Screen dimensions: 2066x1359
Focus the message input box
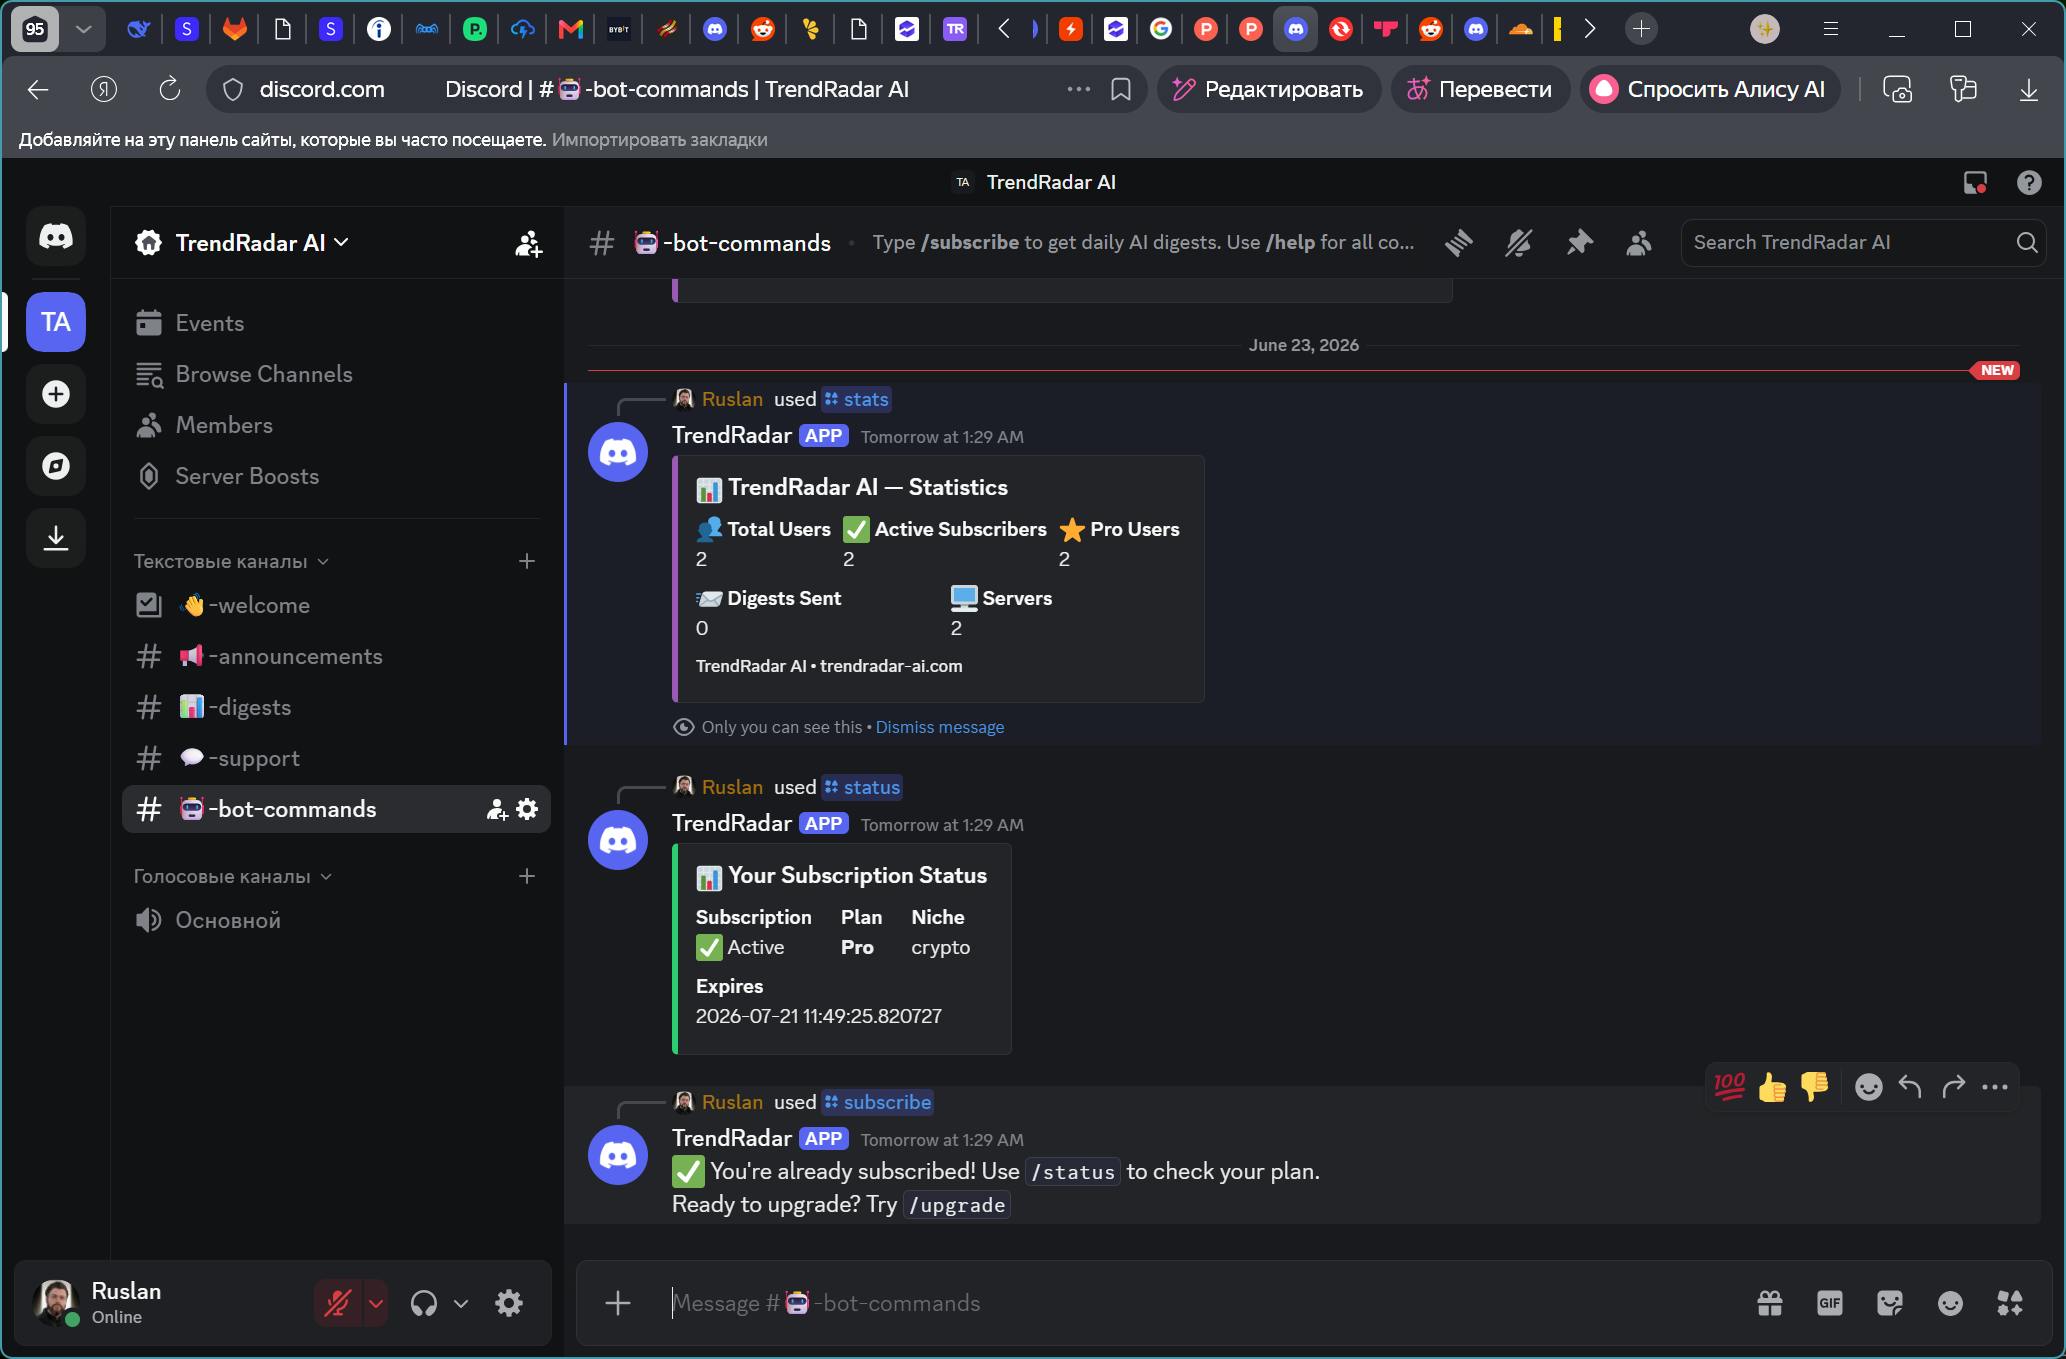click(1200, 1303)
